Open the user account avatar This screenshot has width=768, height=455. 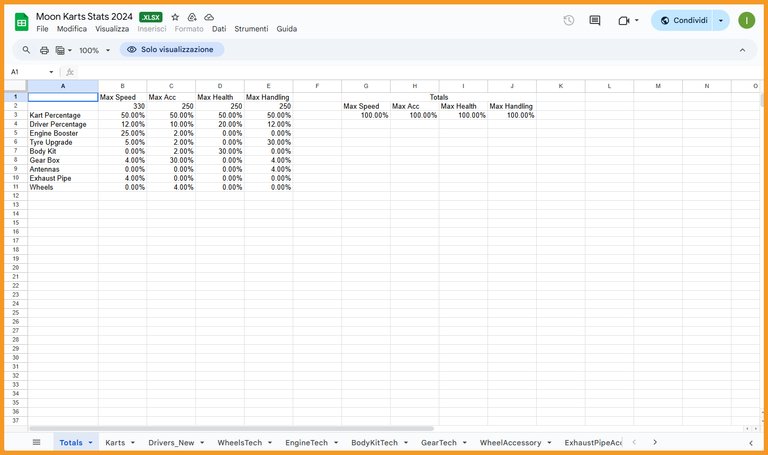(746, 21)
